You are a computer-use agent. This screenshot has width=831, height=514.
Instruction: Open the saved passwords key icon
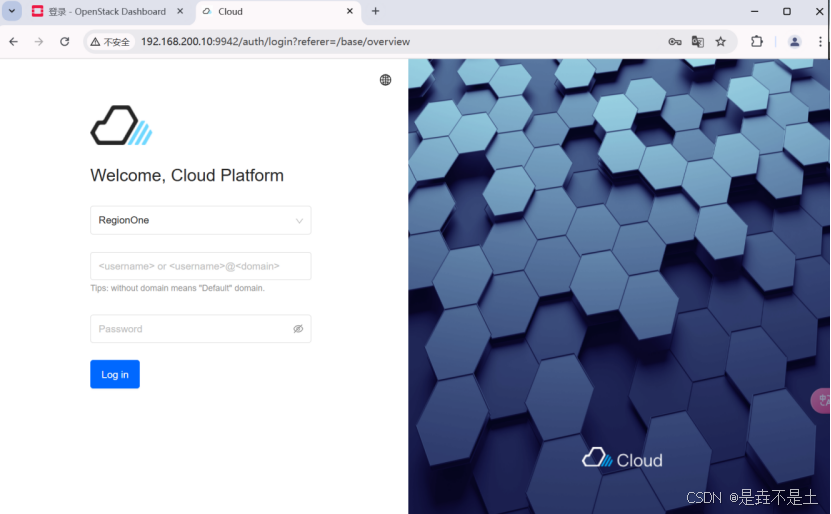(675, 41)
